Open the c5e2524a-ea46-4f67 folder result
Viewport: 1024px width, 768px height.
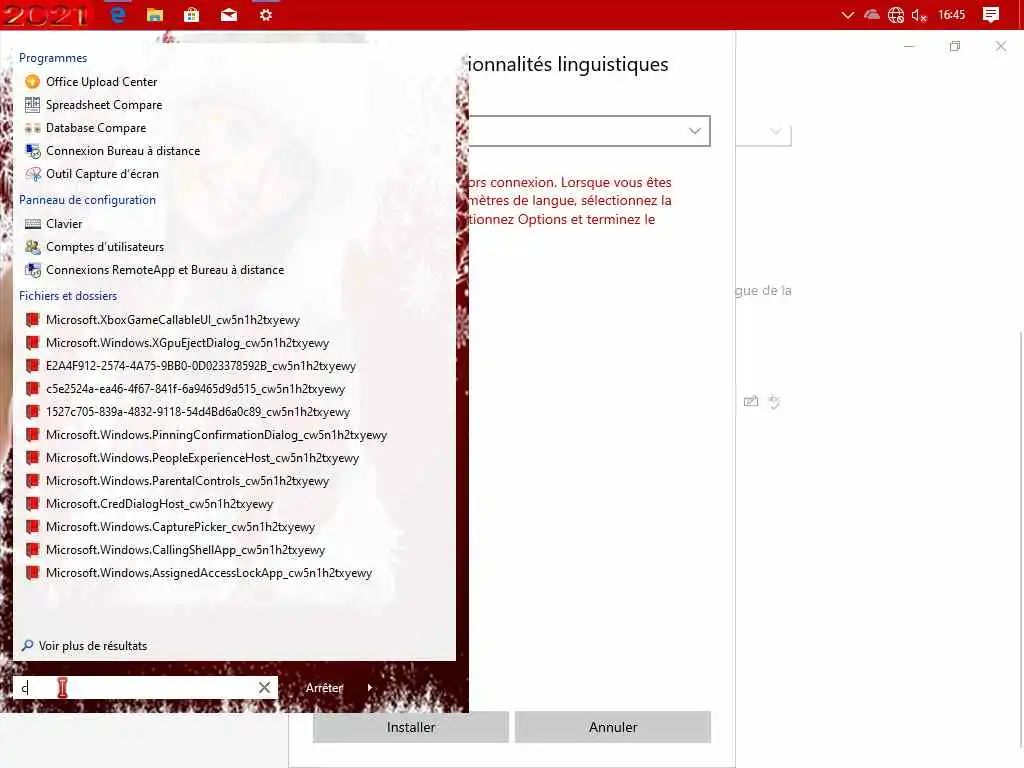coord(195,389)
